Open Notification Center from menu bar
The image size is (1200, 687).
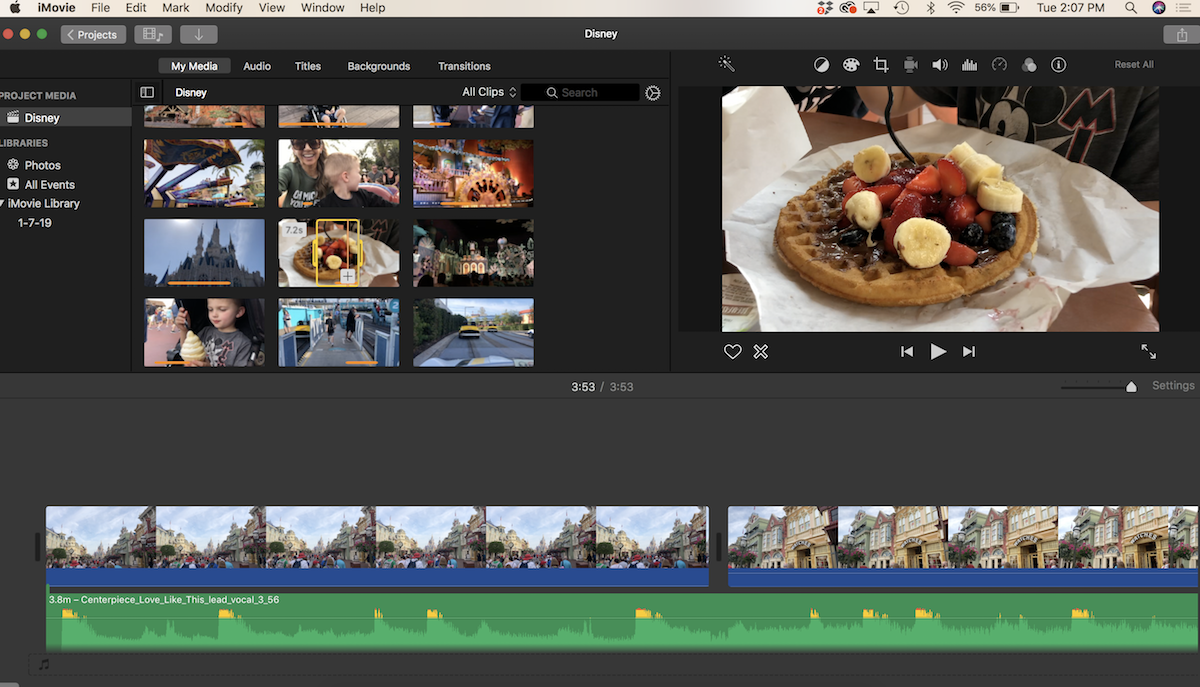tap(1184, 8)
